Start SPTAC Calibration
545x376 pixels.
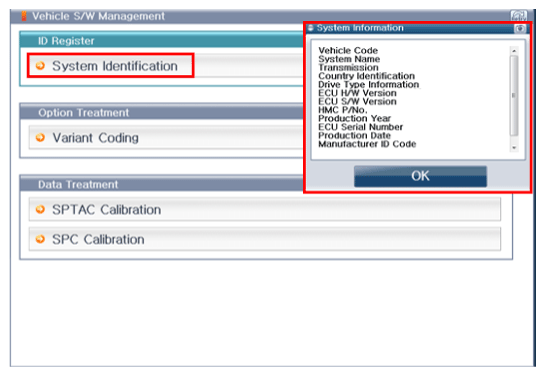tap(265, 210)
